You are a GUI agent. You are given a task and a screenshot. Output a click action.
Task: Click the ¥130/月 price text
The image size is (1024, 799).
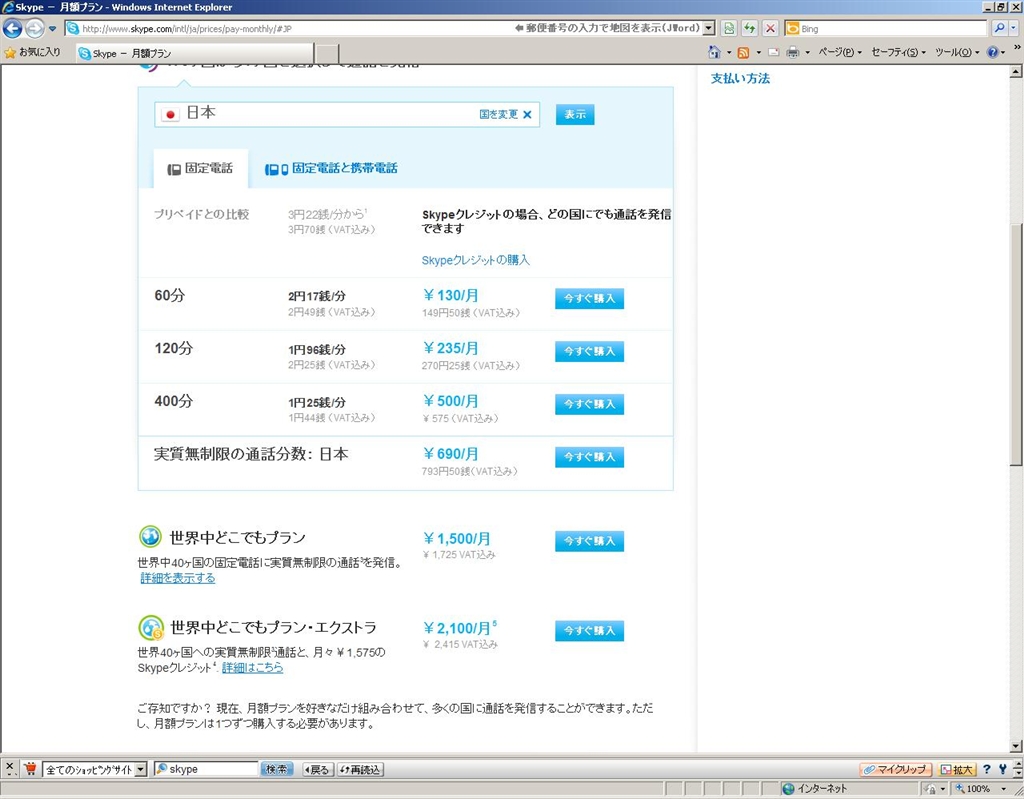pos(451,295)
